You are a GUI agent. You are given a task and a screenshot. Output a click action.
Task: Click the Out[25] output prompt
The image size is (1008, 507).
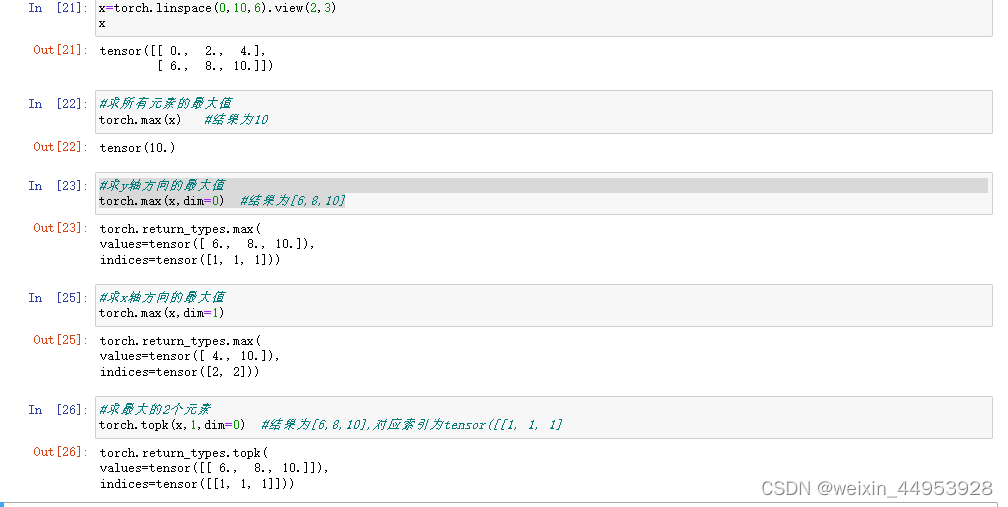point(60,339)
